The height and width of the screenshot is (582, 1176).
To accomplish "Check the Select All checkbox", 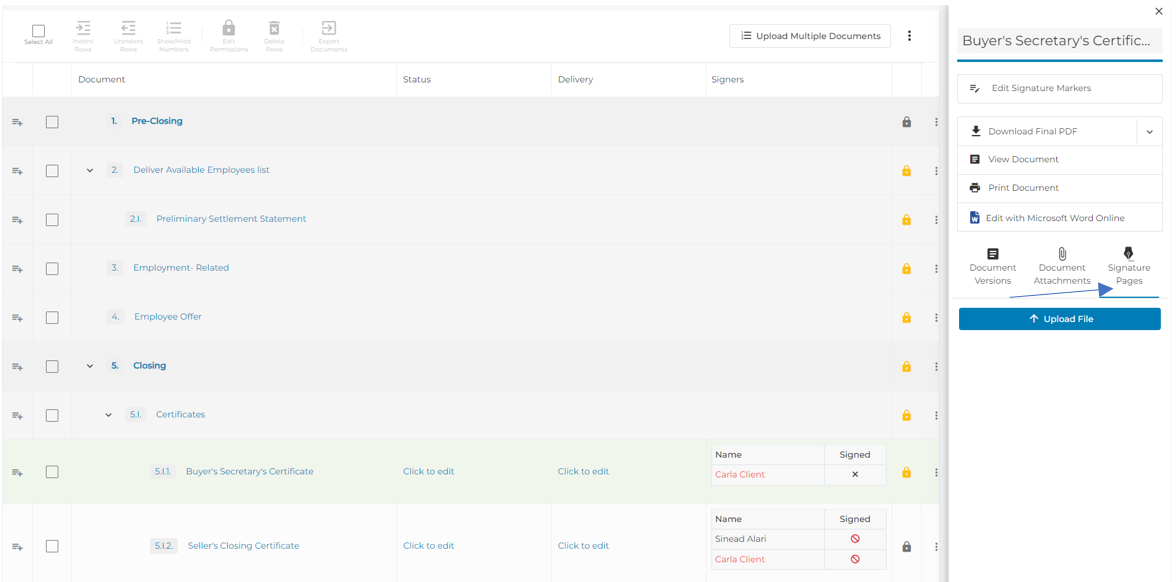I will [38, 31].
